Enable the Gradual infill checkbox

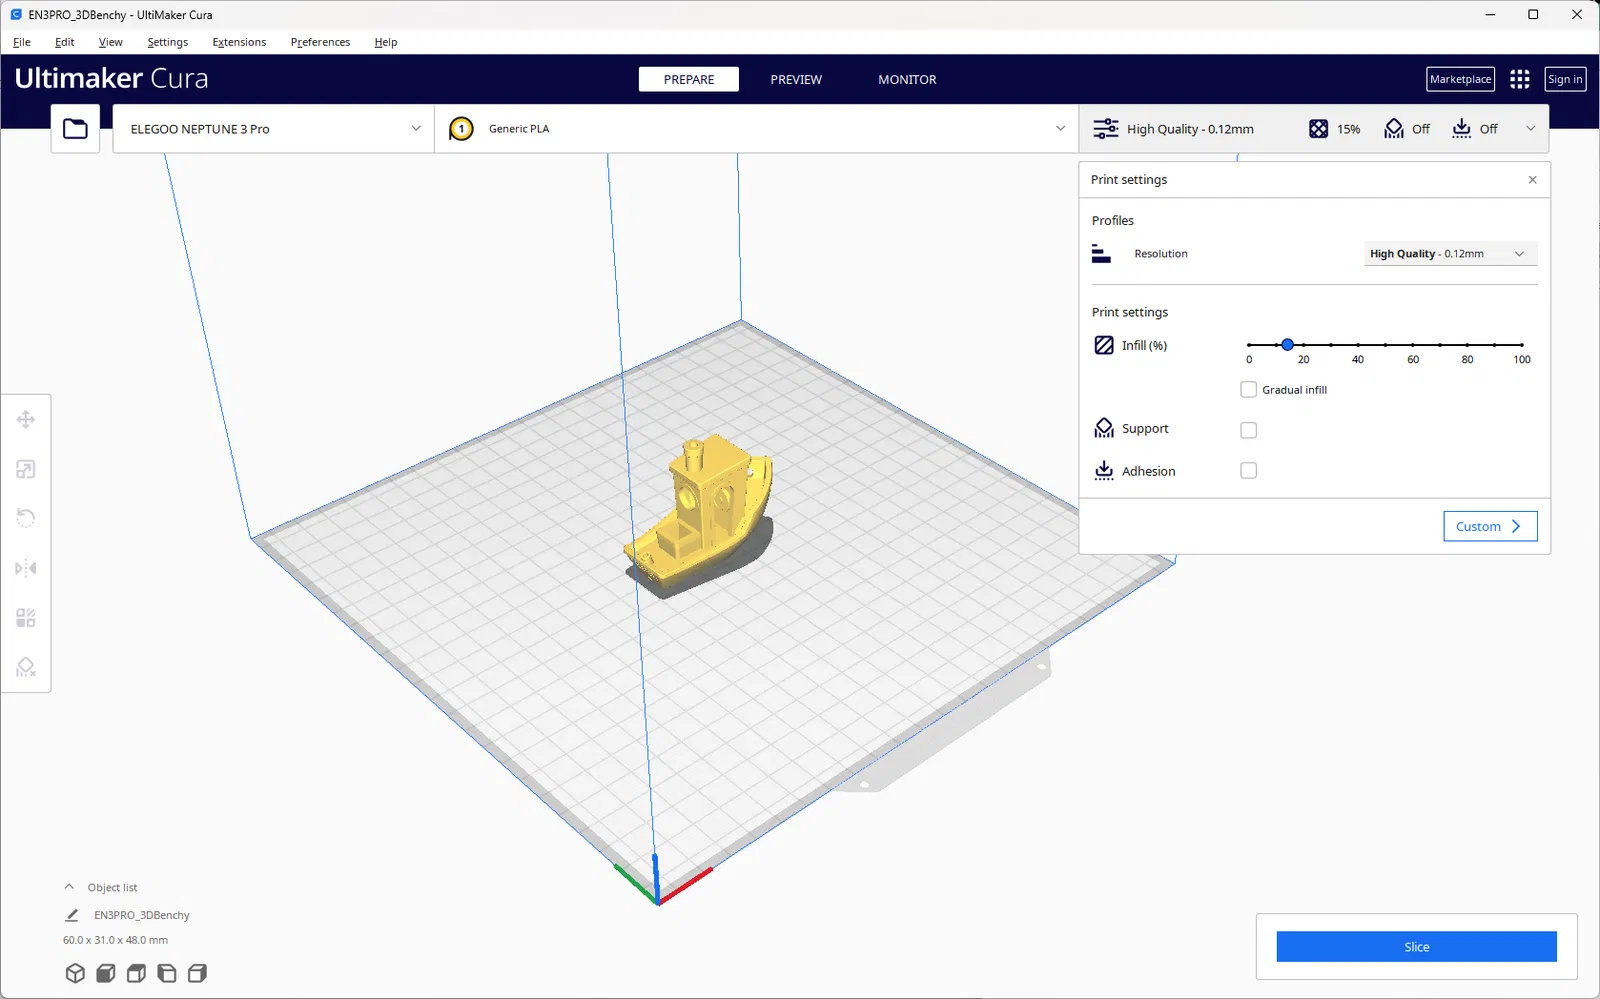1248,390
